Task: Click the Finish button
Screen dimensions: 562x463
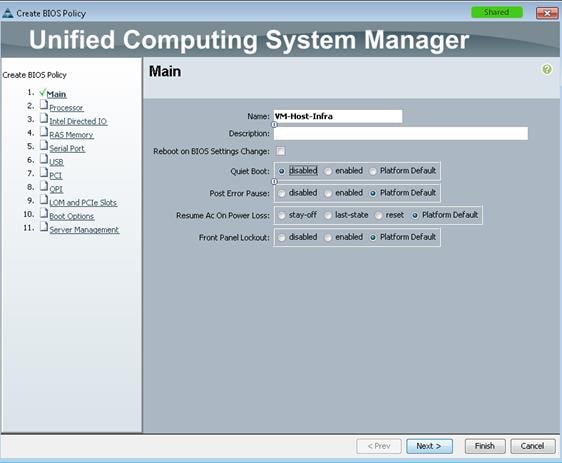Action: (485, 446)
